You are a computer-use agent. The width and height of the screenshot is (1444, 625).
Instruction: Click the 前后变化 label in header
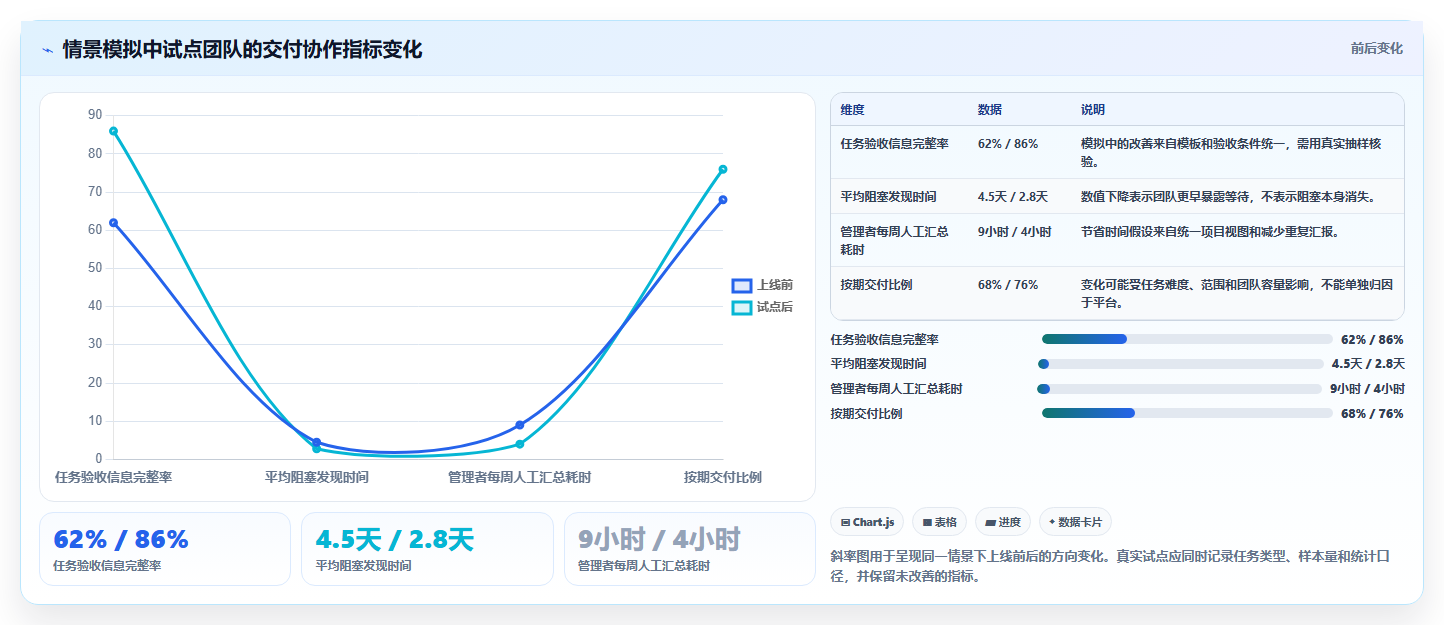coord(1376,48)
